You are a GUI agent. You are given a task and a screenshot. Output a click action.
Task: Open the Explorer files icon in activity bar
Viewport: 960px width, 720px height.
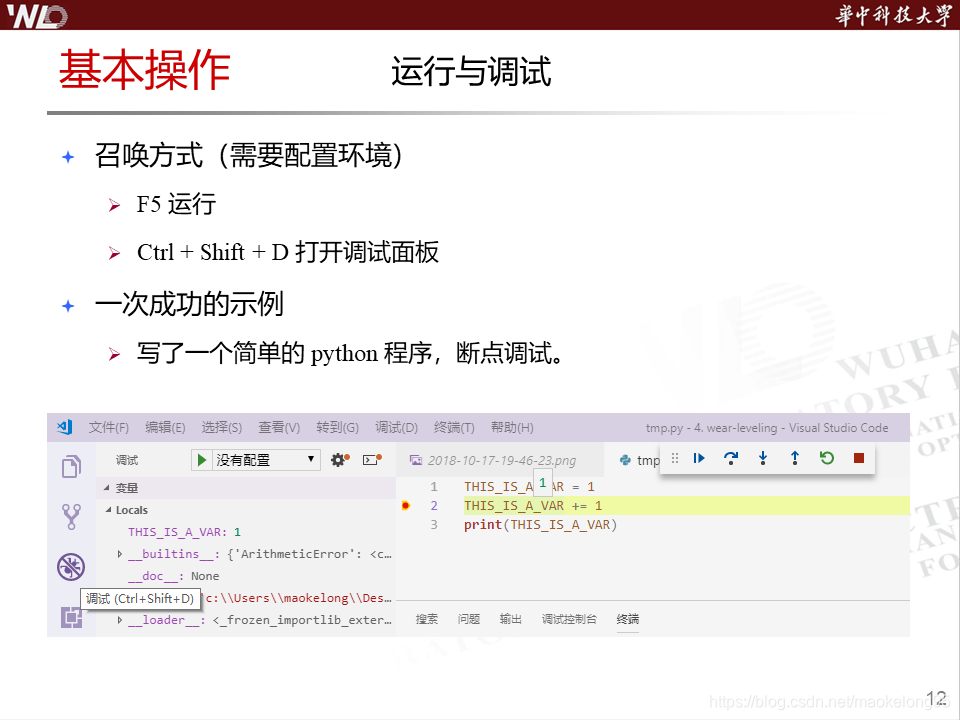coord(71,467)
